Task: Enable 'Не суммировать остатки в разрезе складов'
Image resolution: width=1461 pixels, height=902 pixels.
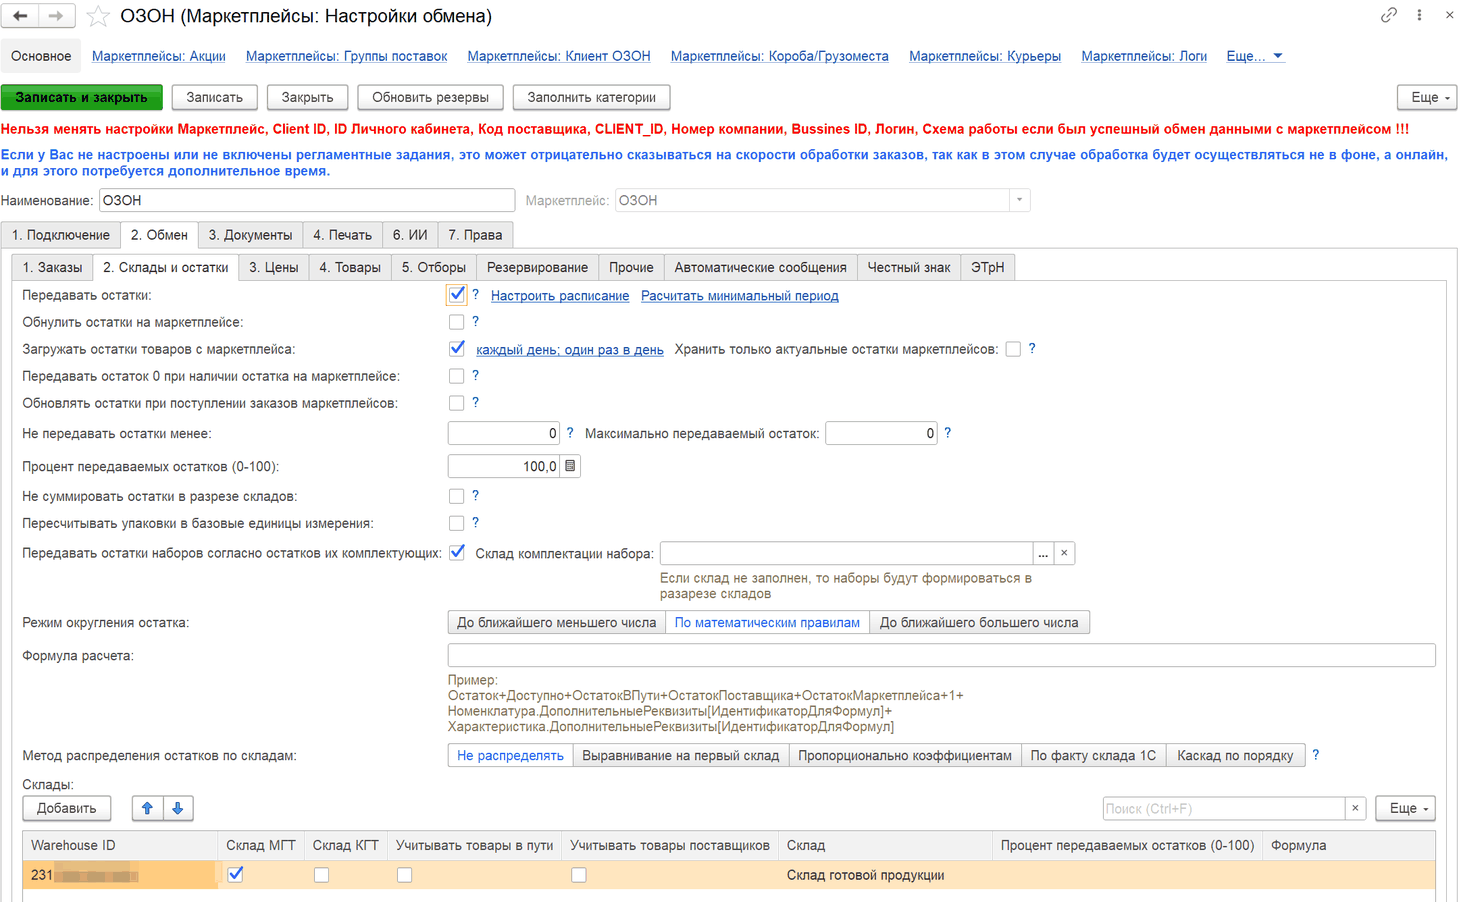Action: coord(457,496)
